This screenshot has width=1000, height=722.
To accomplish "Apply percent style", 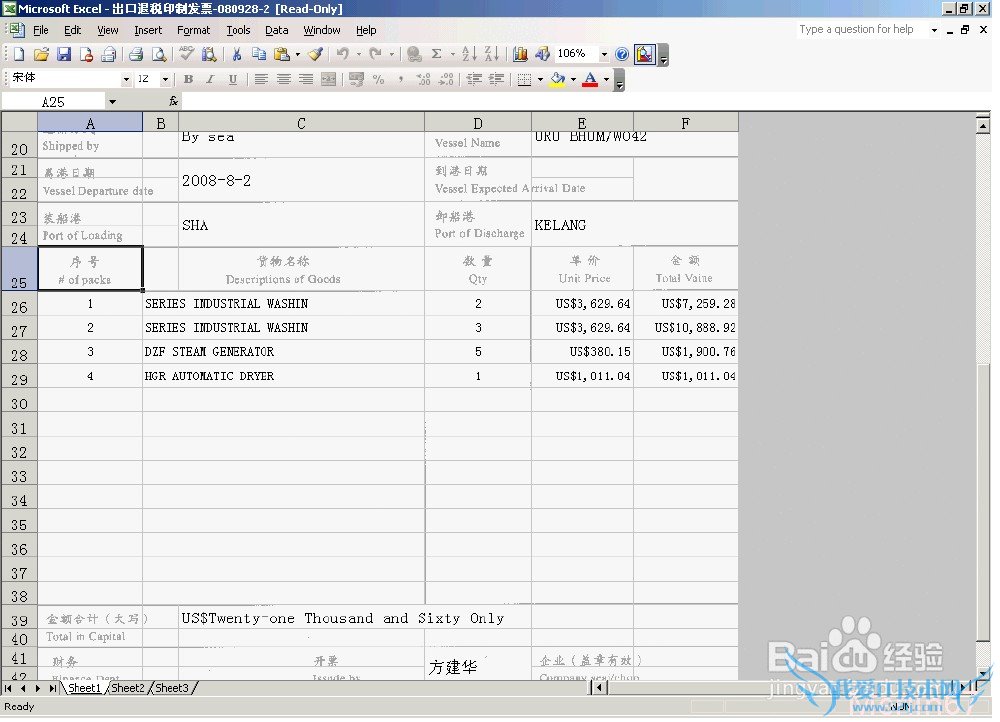I will (x=379, y=79).
